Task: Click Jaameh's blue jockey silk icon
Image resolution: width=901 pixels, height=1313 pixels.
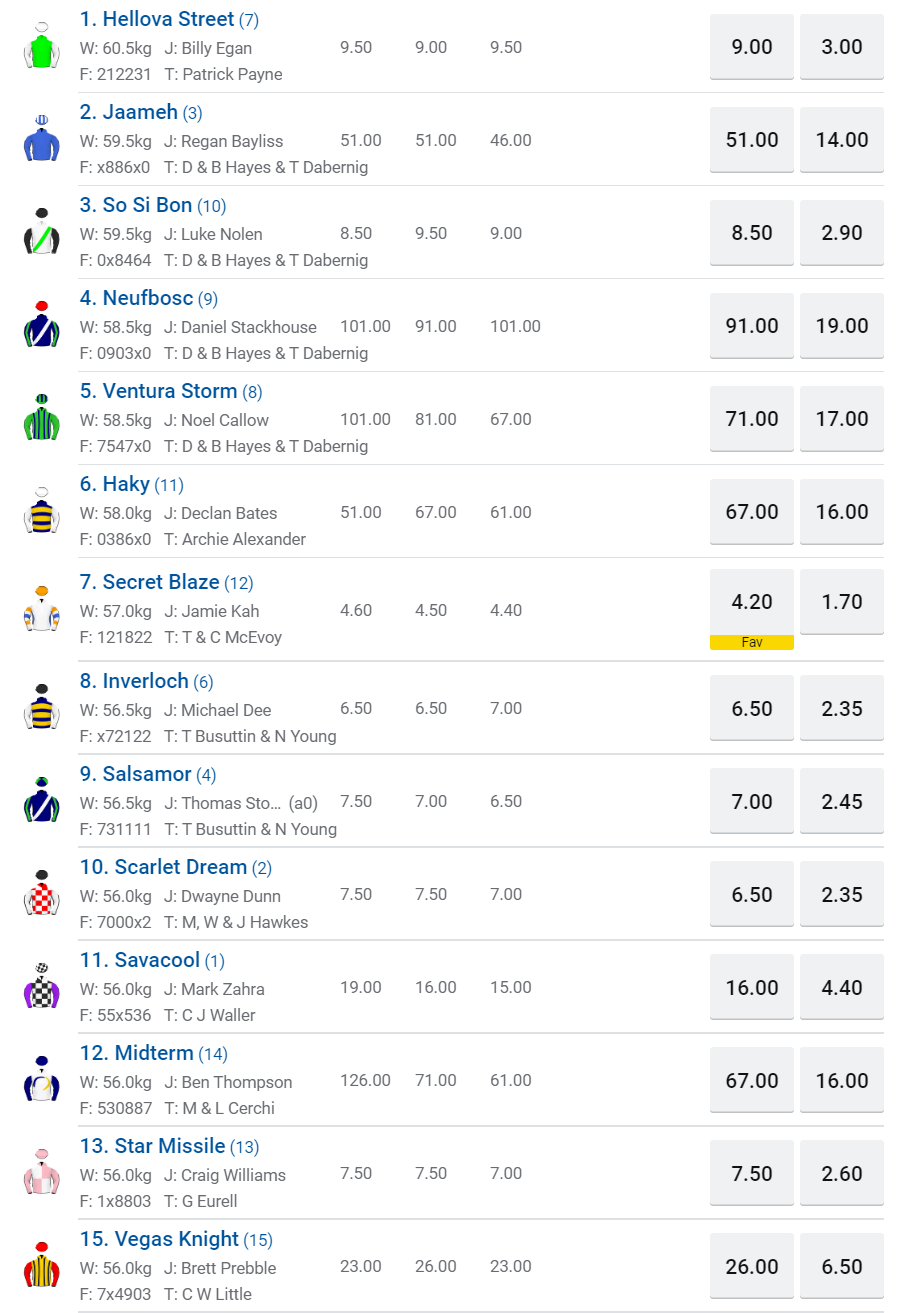Action: click(x=41, y=138)
